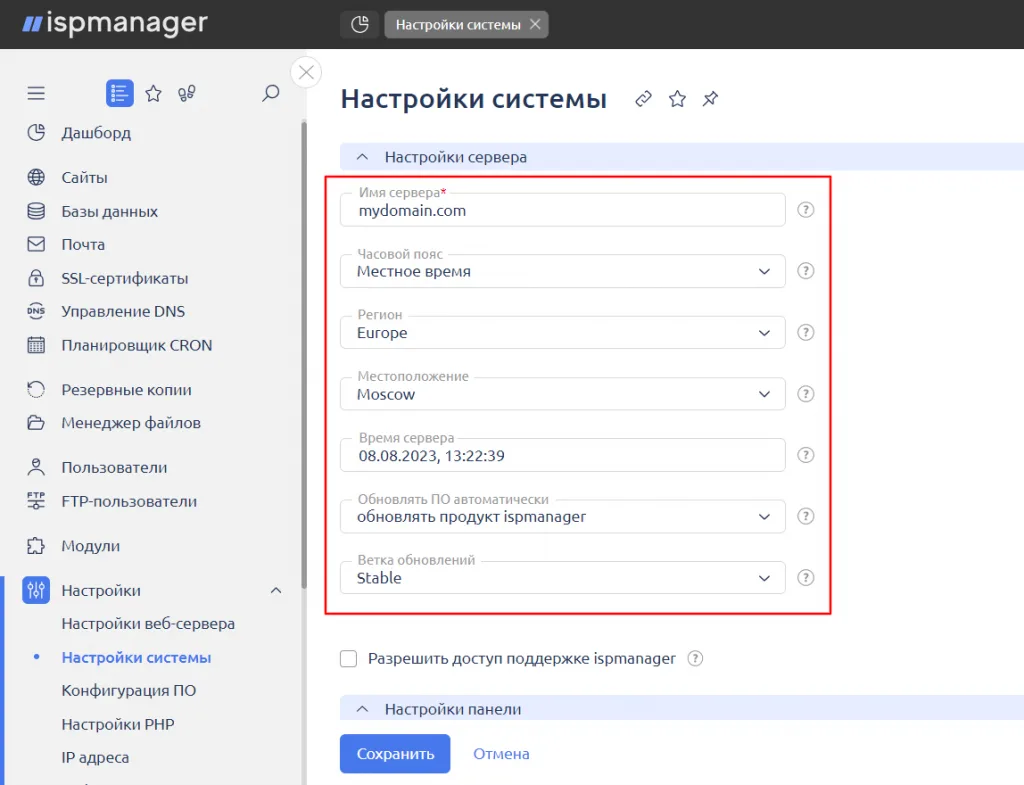Collapse the Настройки сервера section
Image resolution: width=1024 pixels, height=785 pixels.
362,157
